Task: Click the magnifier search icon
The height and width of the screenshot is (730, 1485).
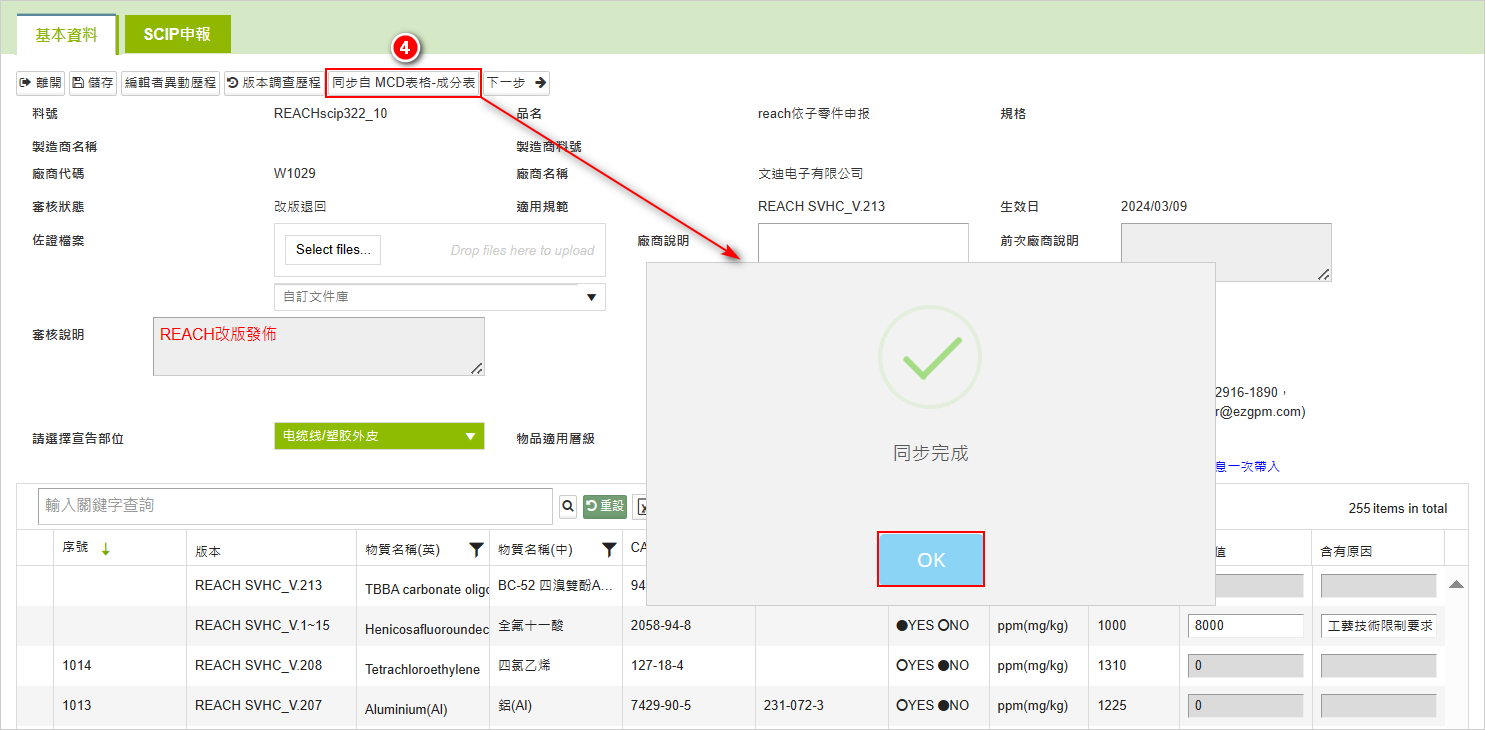Action: click(567, 507)
